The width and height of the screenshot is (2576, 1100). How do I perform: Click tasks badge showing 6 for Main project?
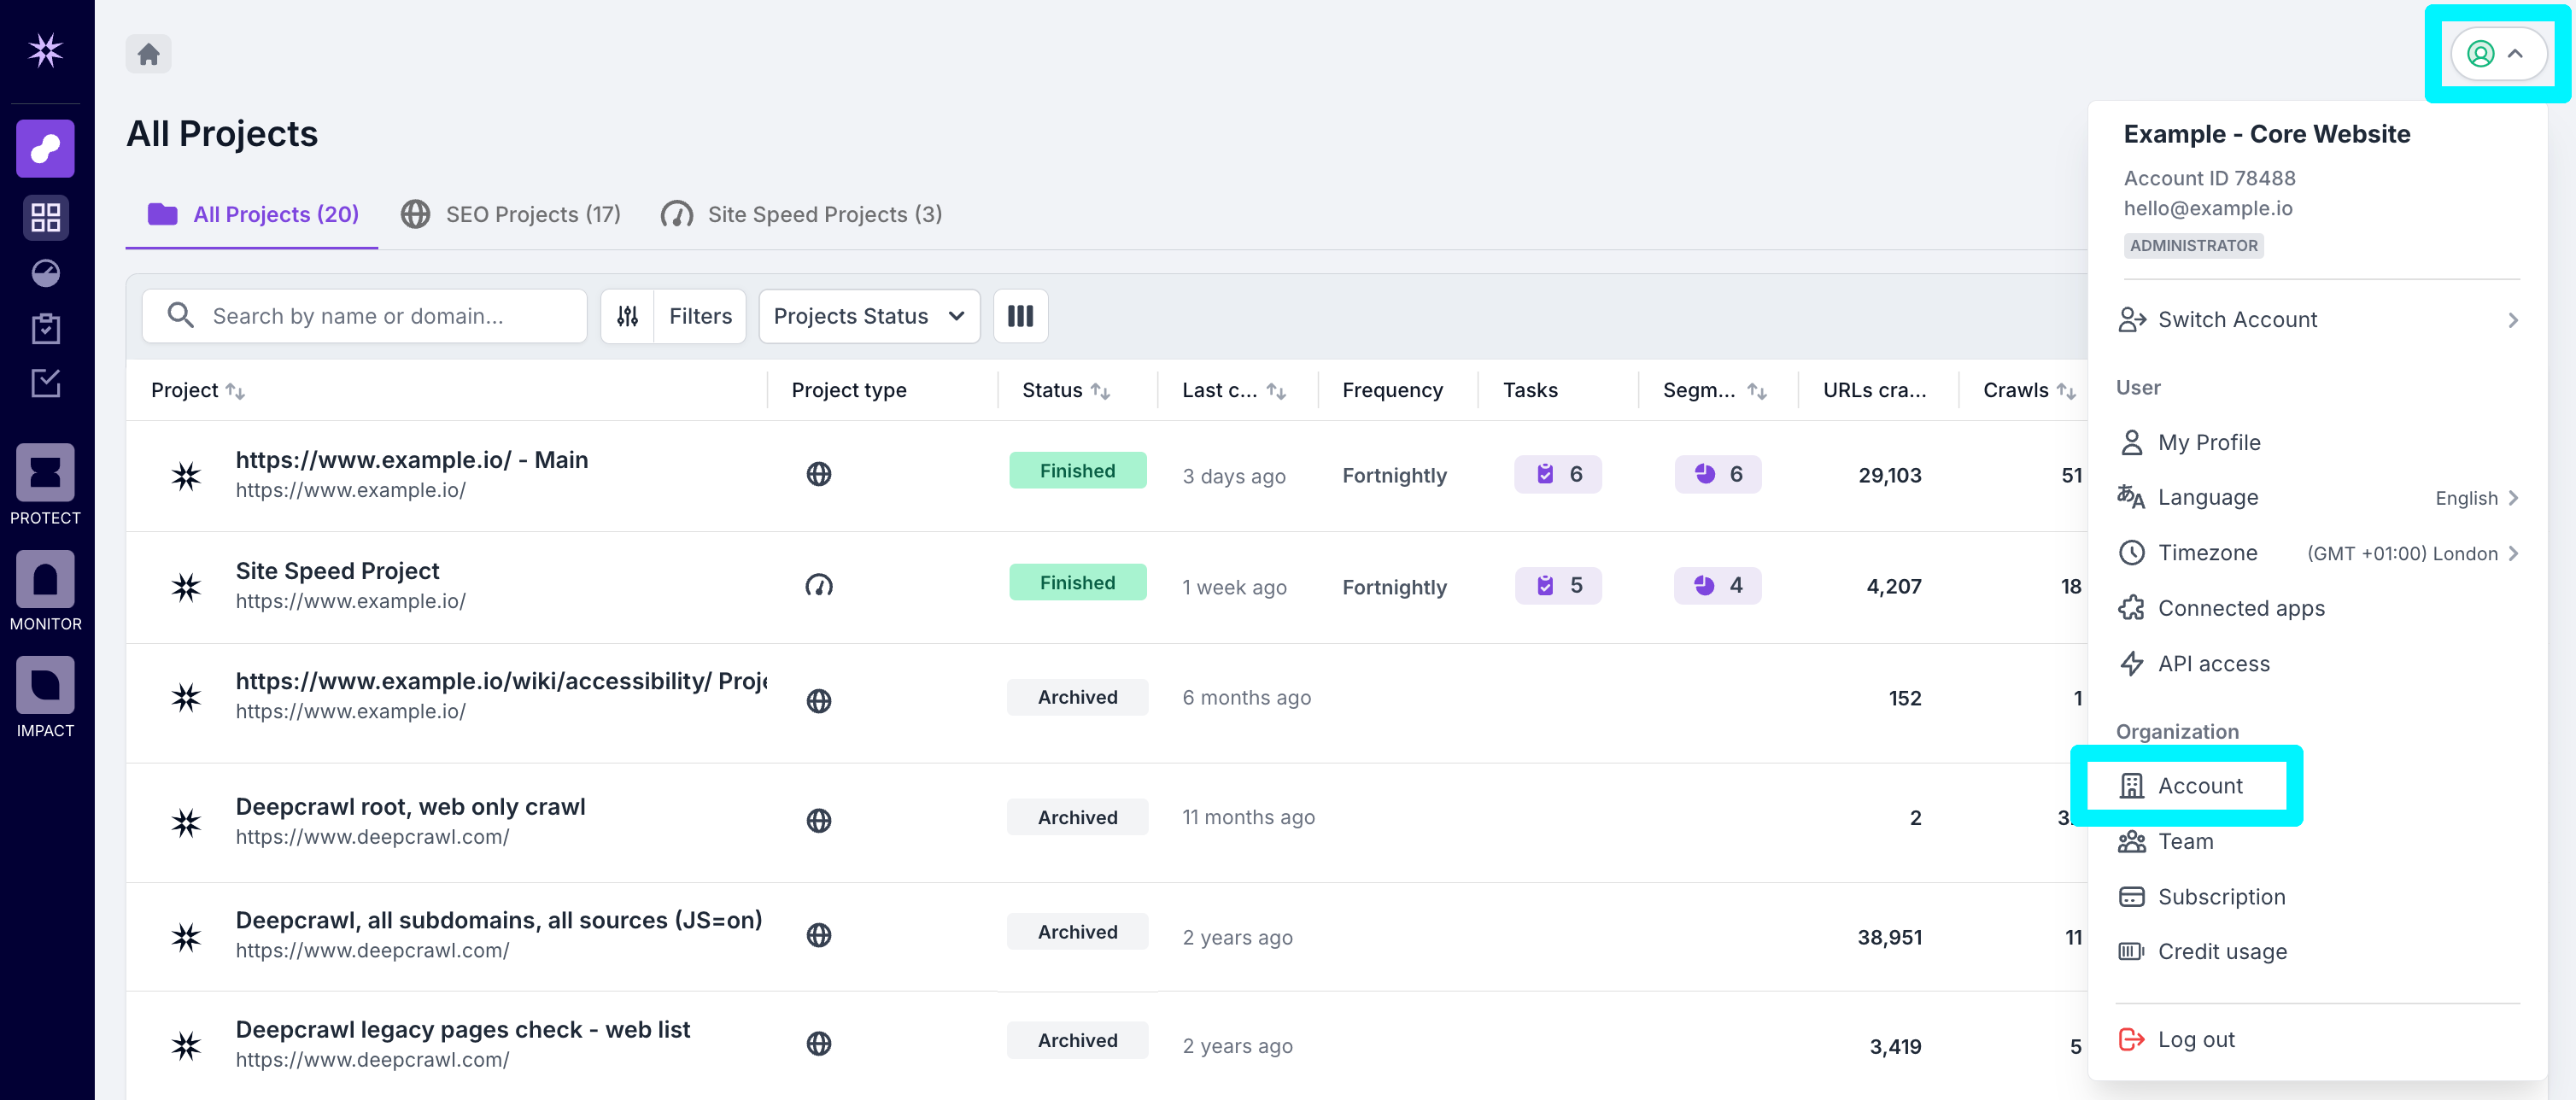click(x=1557, y=474)
